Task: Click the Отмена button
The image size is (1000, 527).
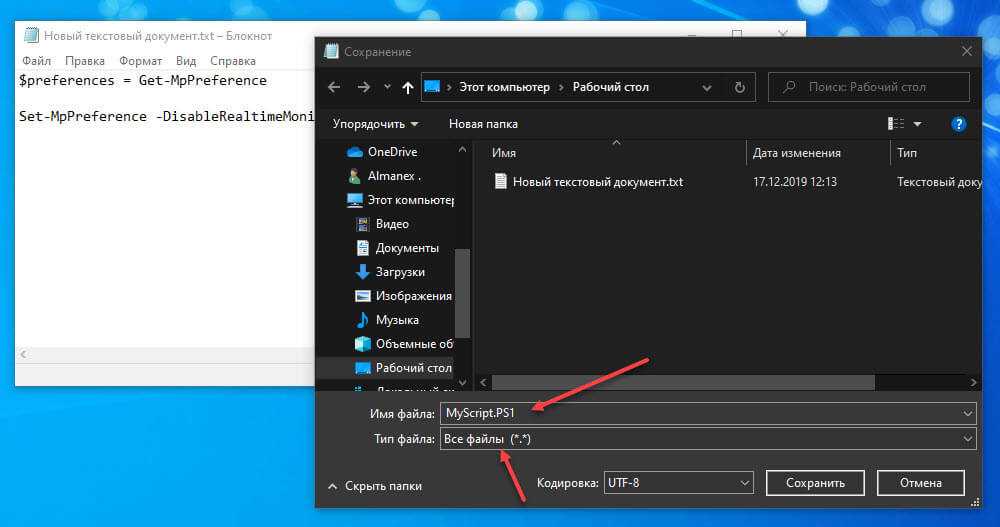Action: pos(920,483)
